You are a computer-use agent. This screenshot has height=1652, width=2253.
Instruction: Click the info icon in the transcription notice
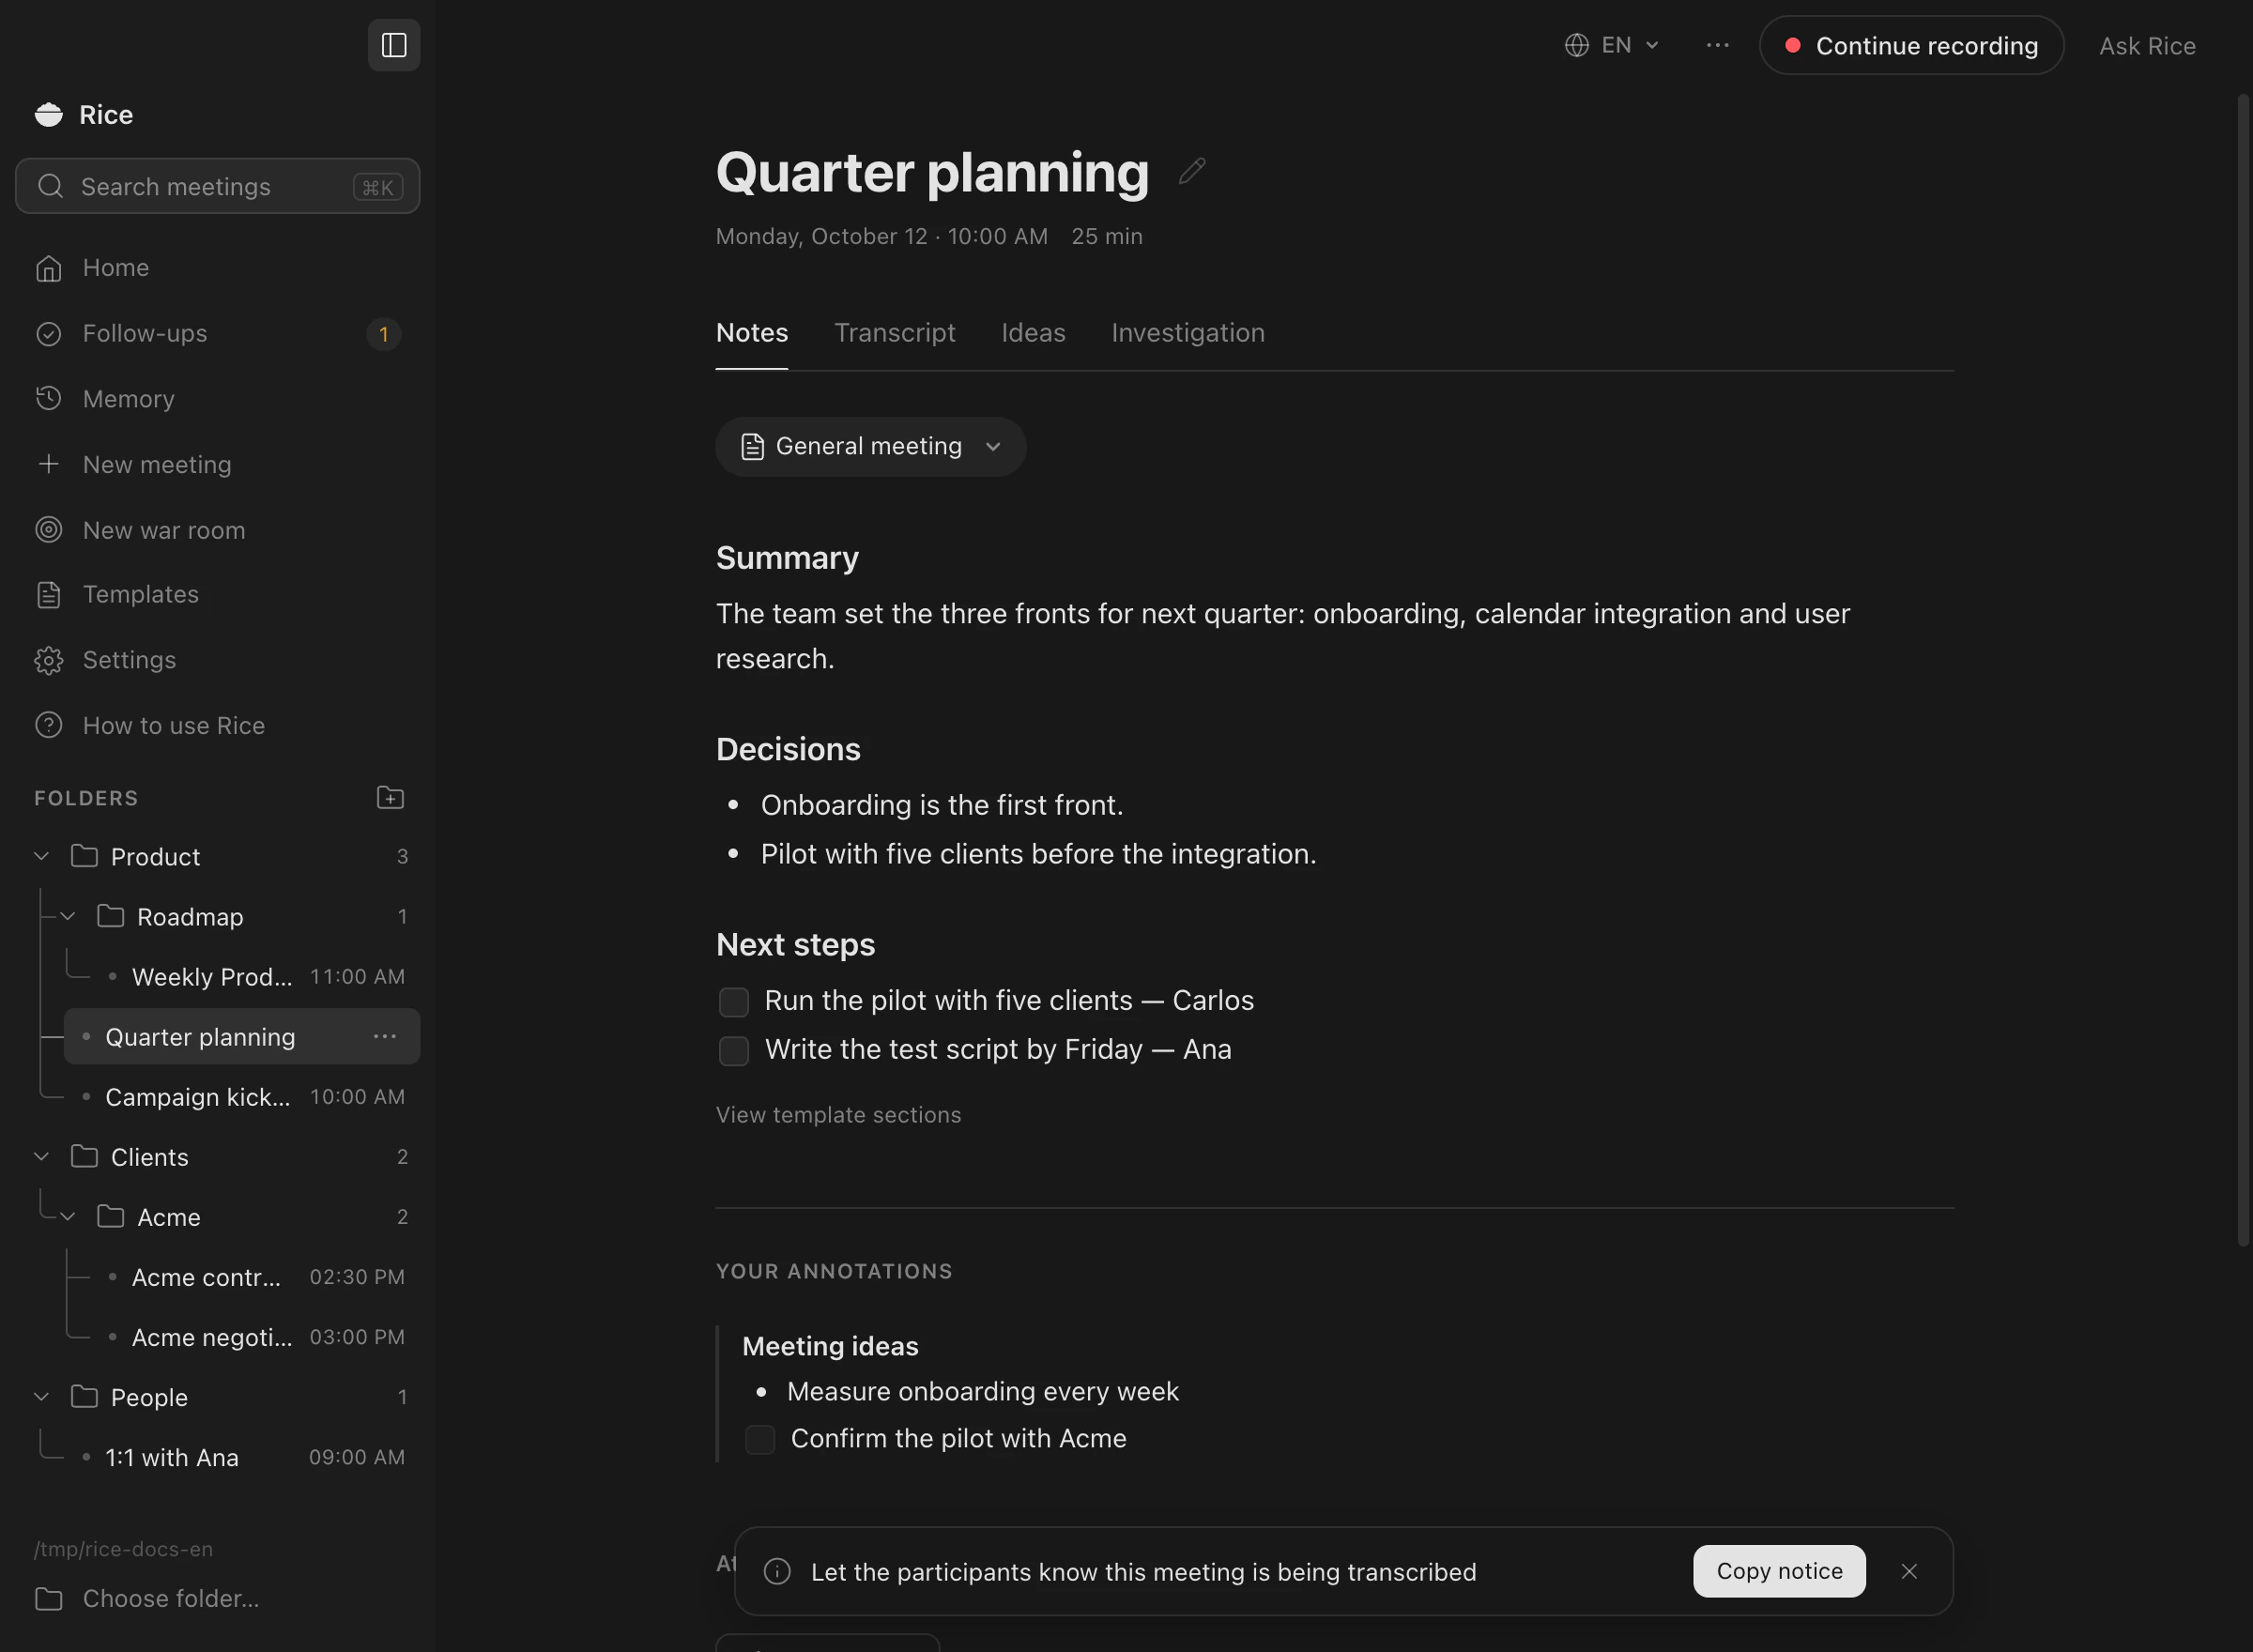coord(777,1571)
